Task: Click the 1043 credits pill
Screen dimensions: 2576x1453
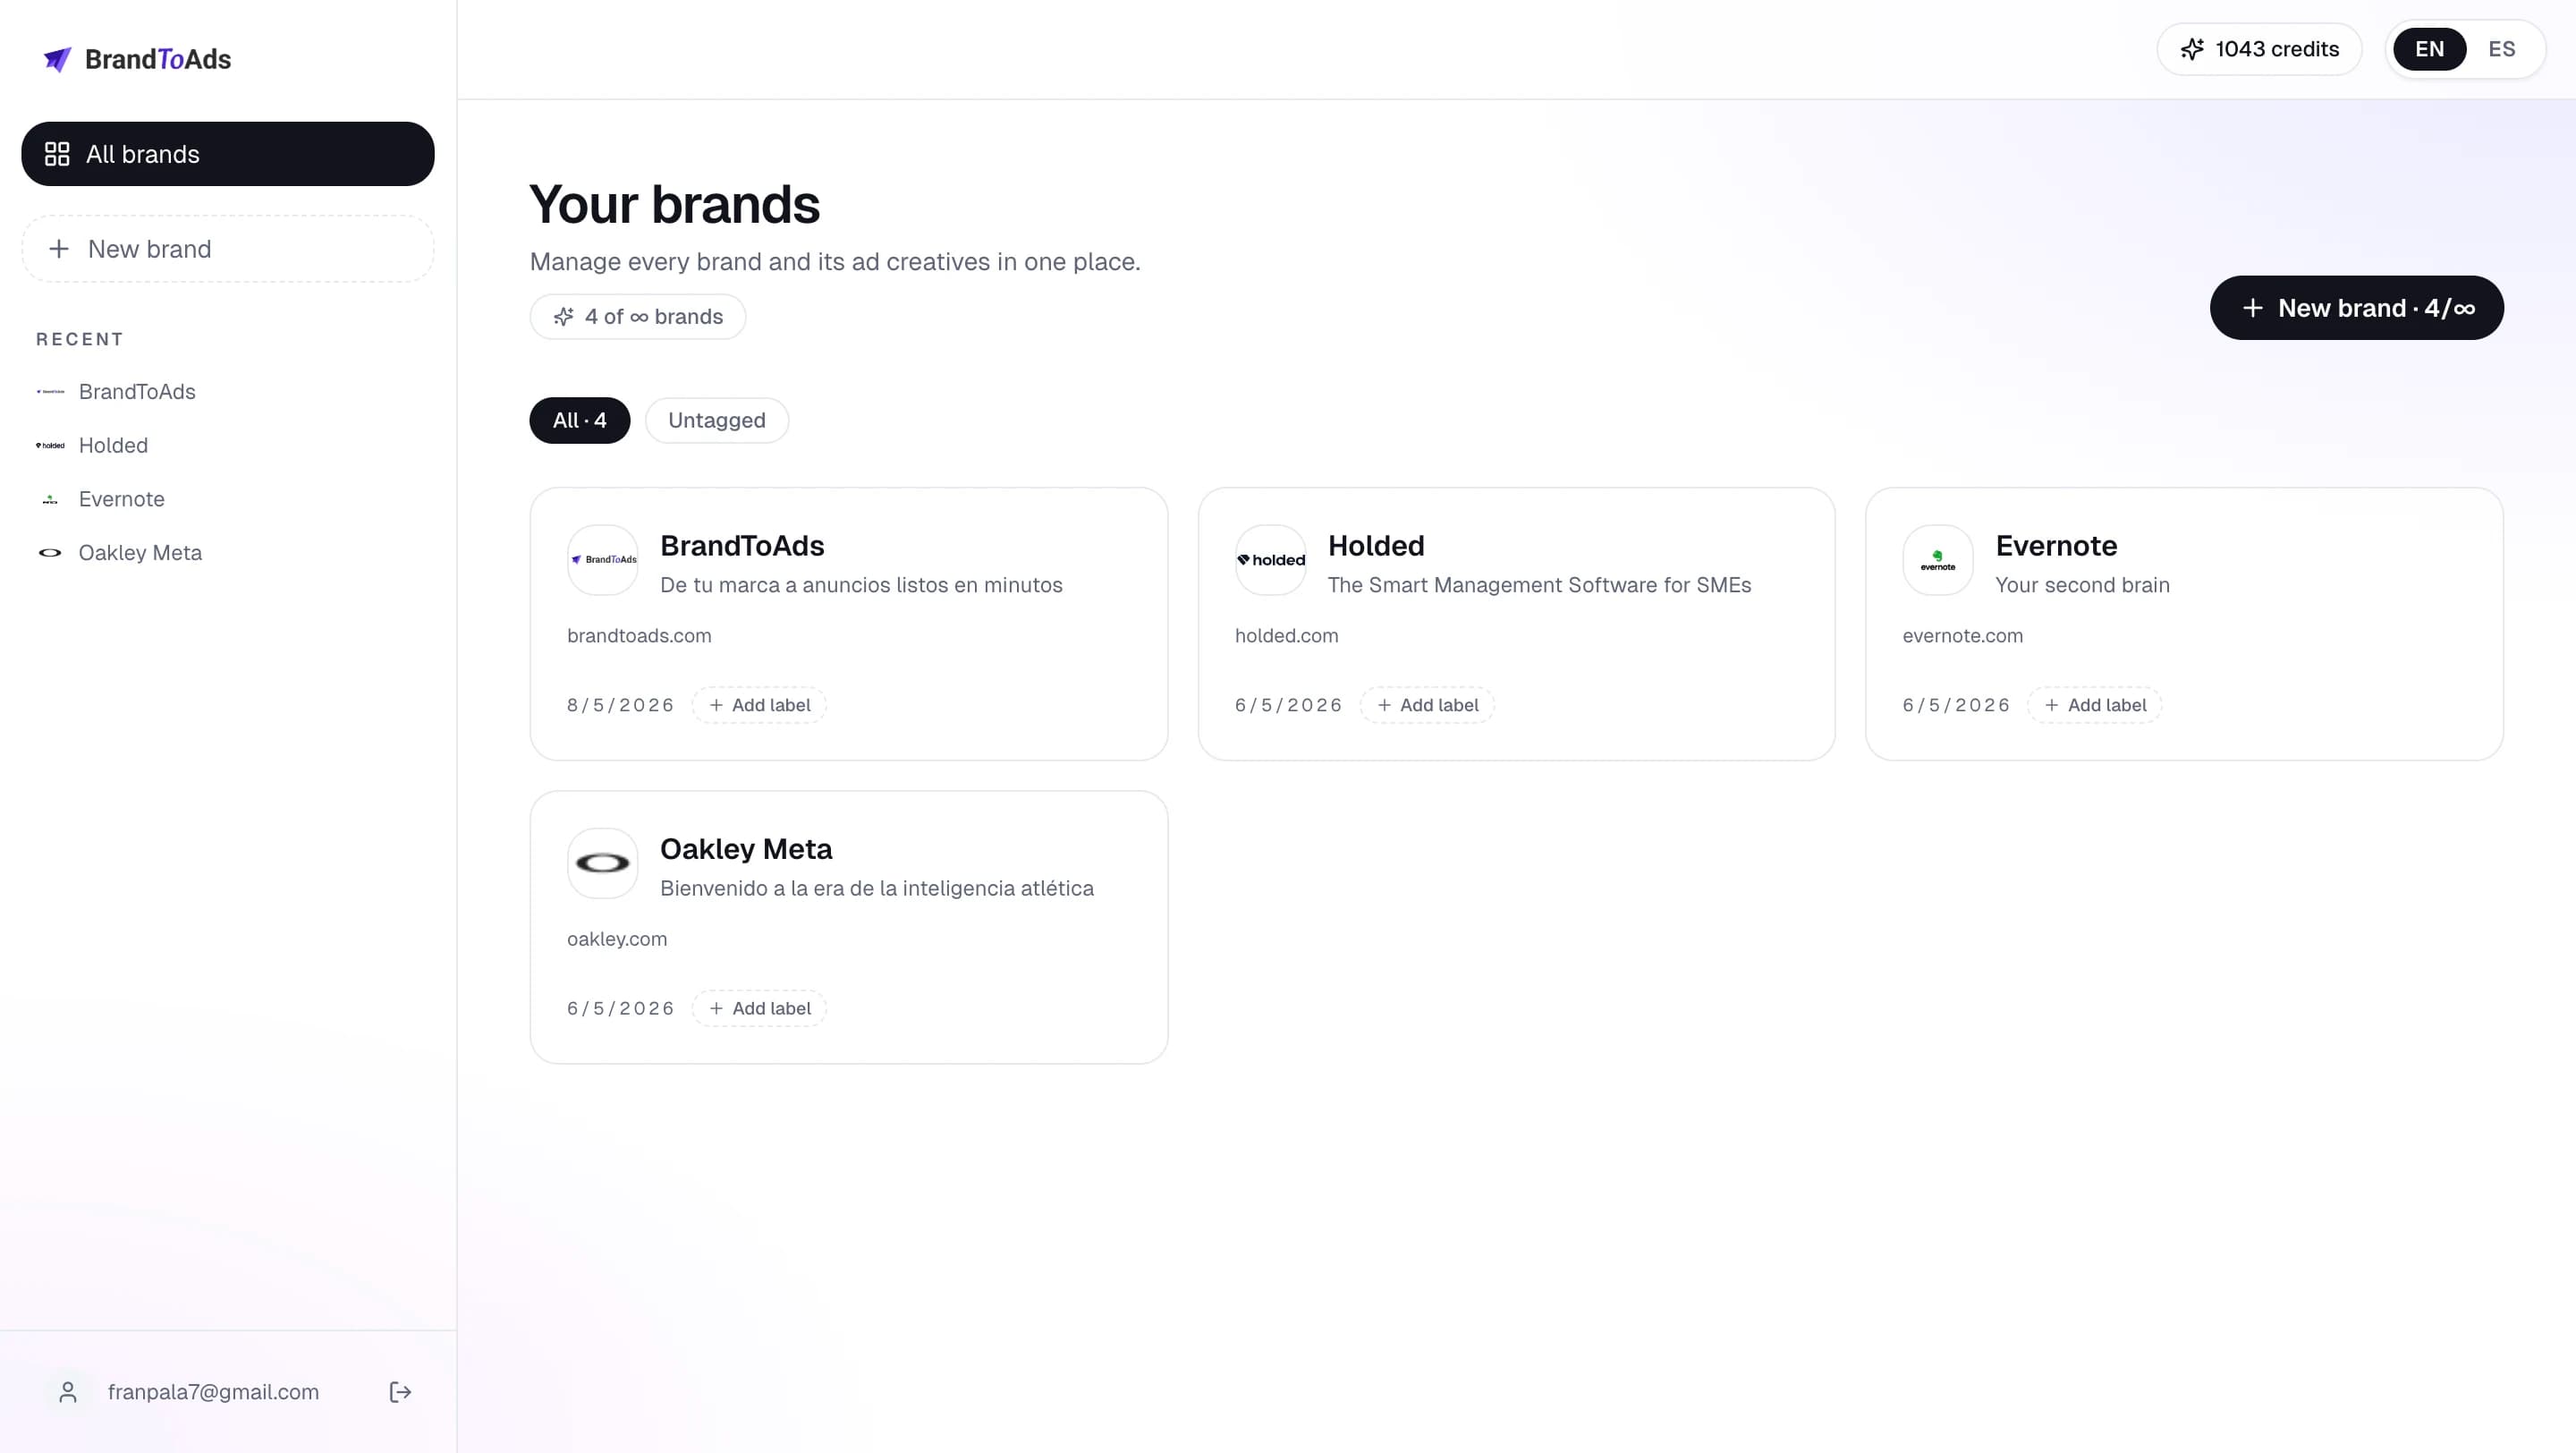Action: (x=2259, y=49)
